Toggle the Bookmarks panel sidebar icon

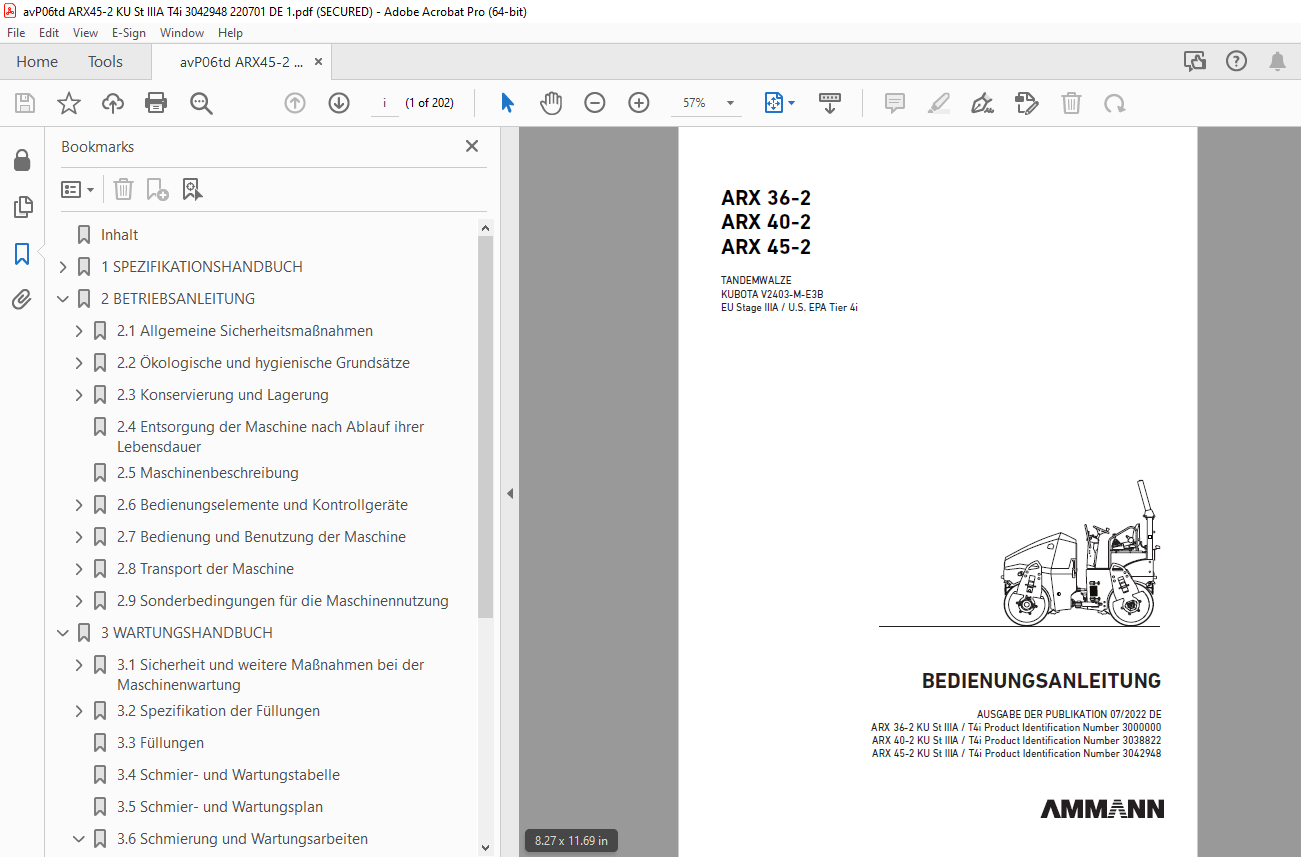click(22, 253)
